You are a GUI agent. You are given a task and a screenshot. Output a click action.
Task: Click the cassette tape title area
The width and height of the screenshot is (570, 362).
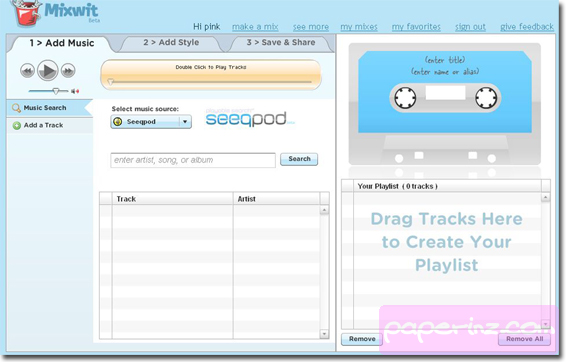tap(445, 60)
